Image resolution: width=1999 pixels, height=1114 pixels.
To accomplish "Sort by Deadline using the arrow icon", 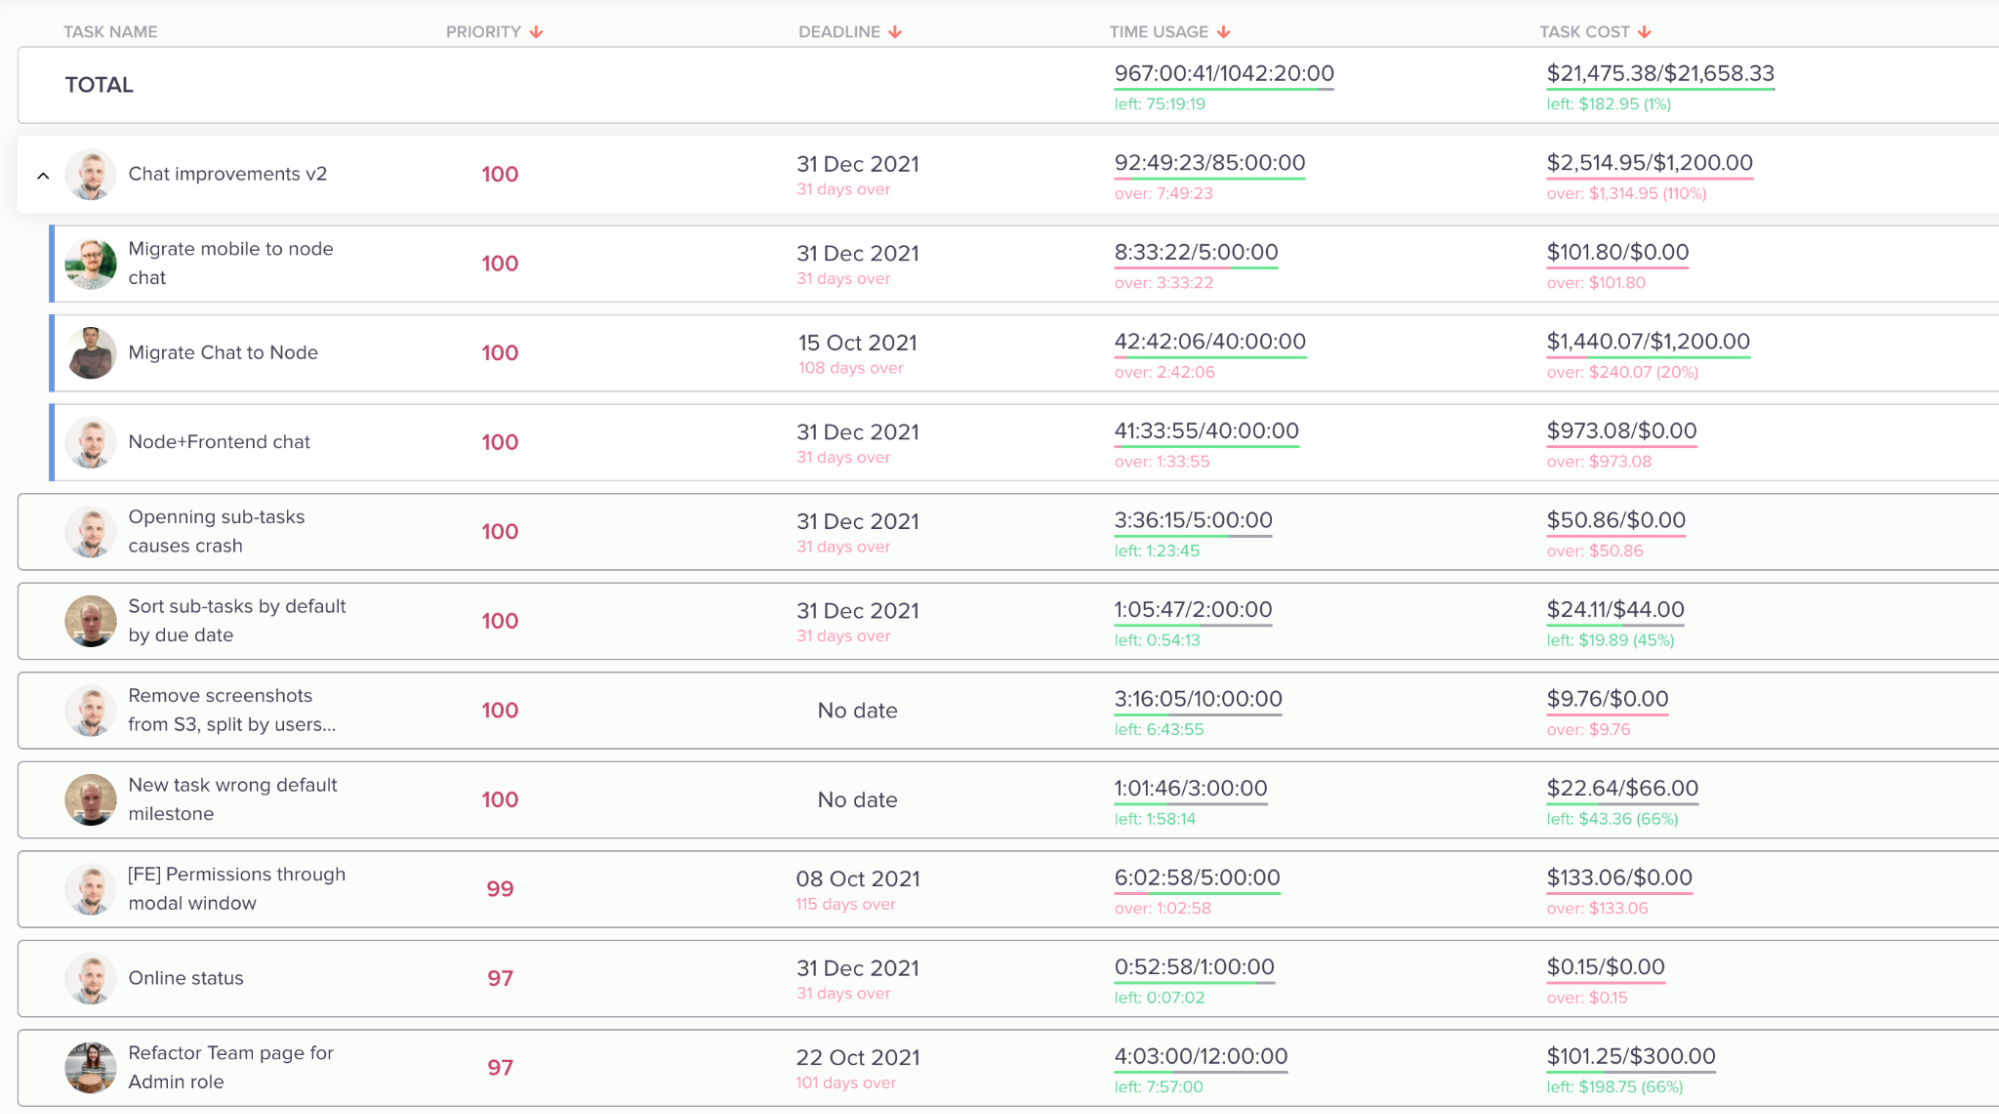I will coord(895,32).
